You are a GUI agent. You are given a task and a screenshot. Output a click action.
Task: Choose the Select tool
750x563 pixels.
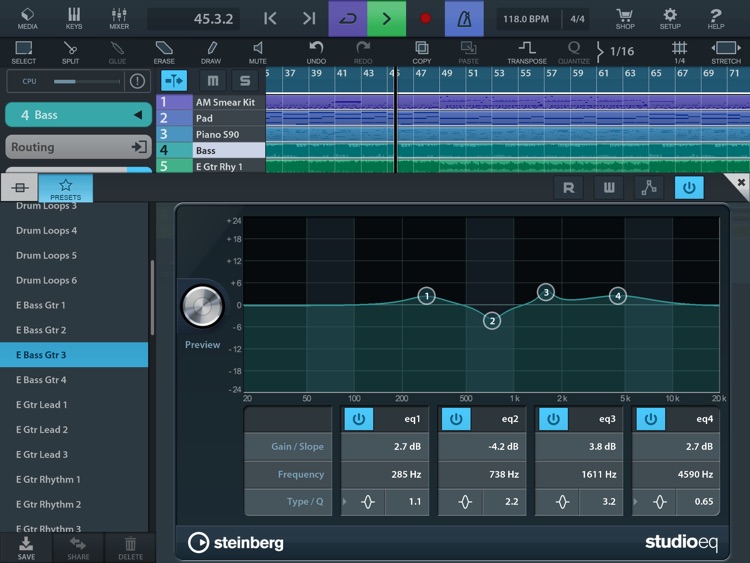(x=23, y=52)
